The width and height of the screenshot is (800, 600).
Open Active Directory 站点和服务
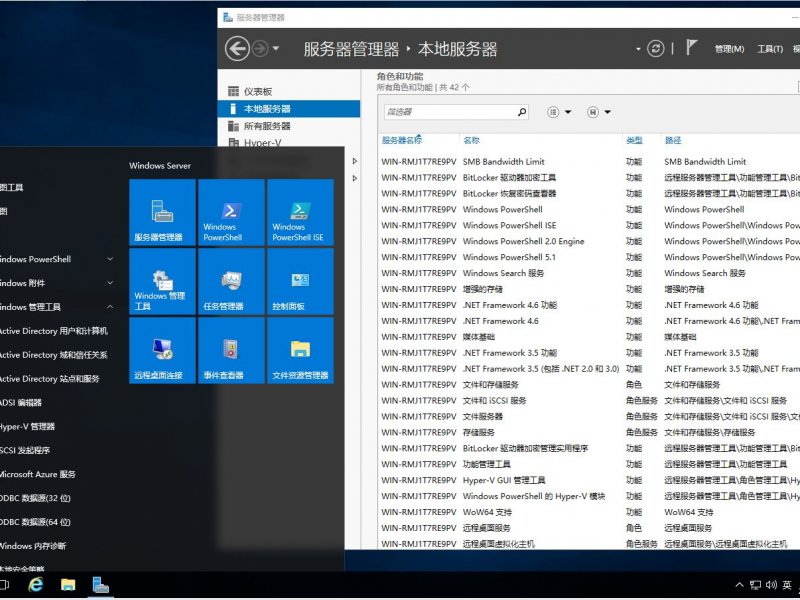coord(49,379)
